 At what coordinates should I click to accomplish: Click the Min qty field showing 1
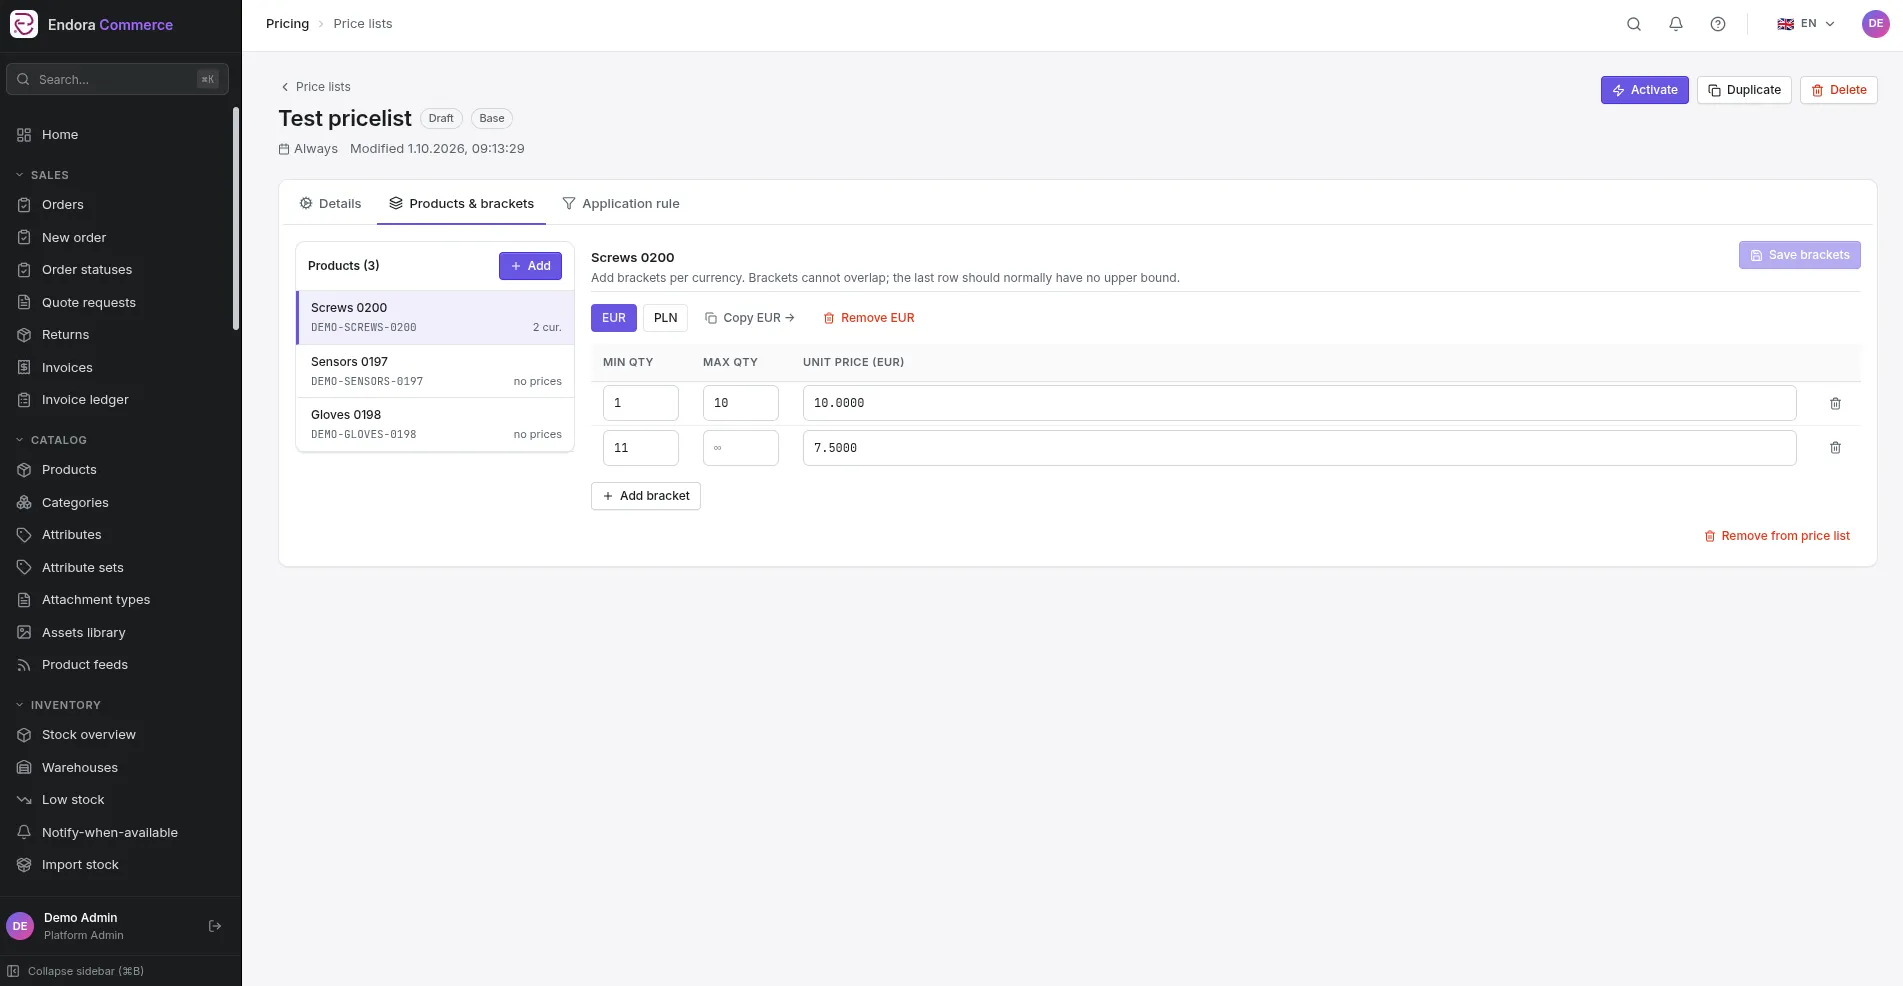[x=641, y=403]
